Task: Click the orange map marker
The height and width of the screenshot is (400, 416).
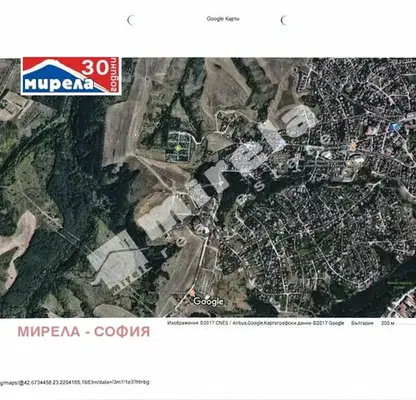Action: pyautogui.click(x=353, y=146)
